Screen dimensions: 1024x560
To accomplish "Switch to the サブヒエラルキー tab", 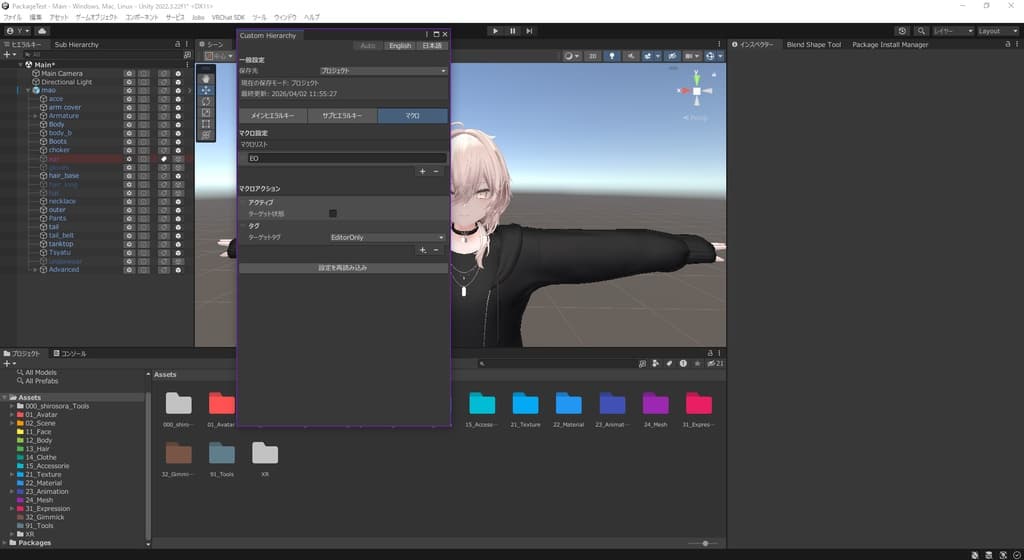I will [342, 116].
